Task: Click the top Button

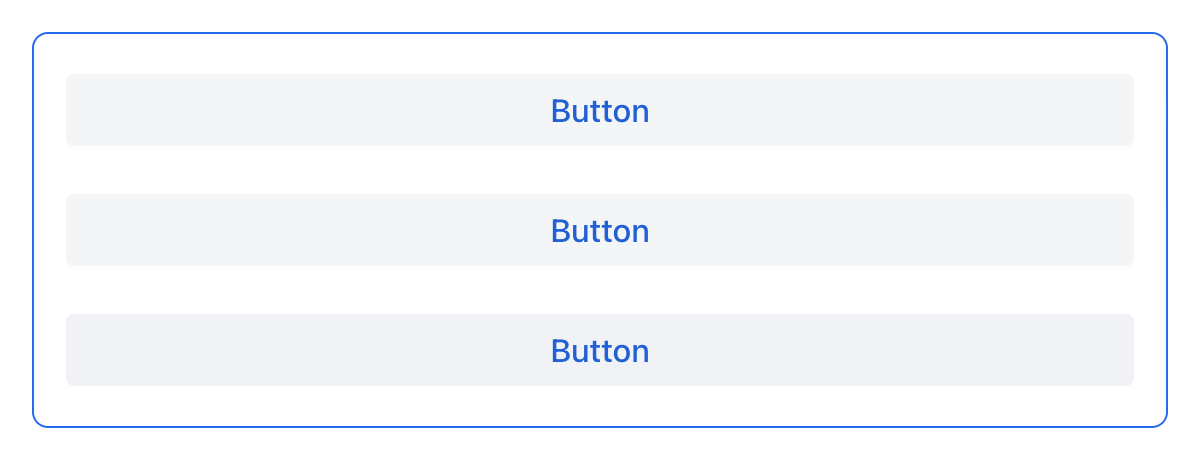Action: coord(600,110)
